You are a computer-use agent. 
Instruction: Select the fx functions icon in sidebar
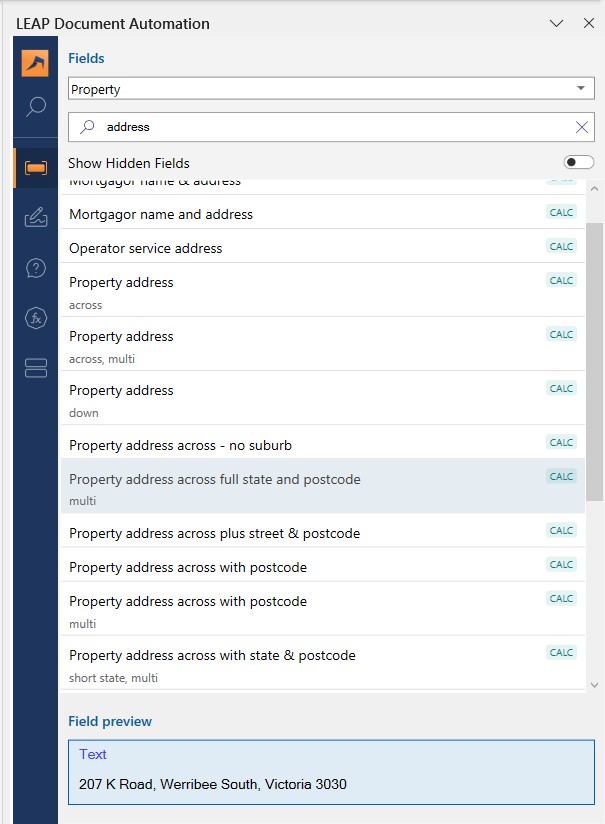pyautogui.click(x=35, y=318)
